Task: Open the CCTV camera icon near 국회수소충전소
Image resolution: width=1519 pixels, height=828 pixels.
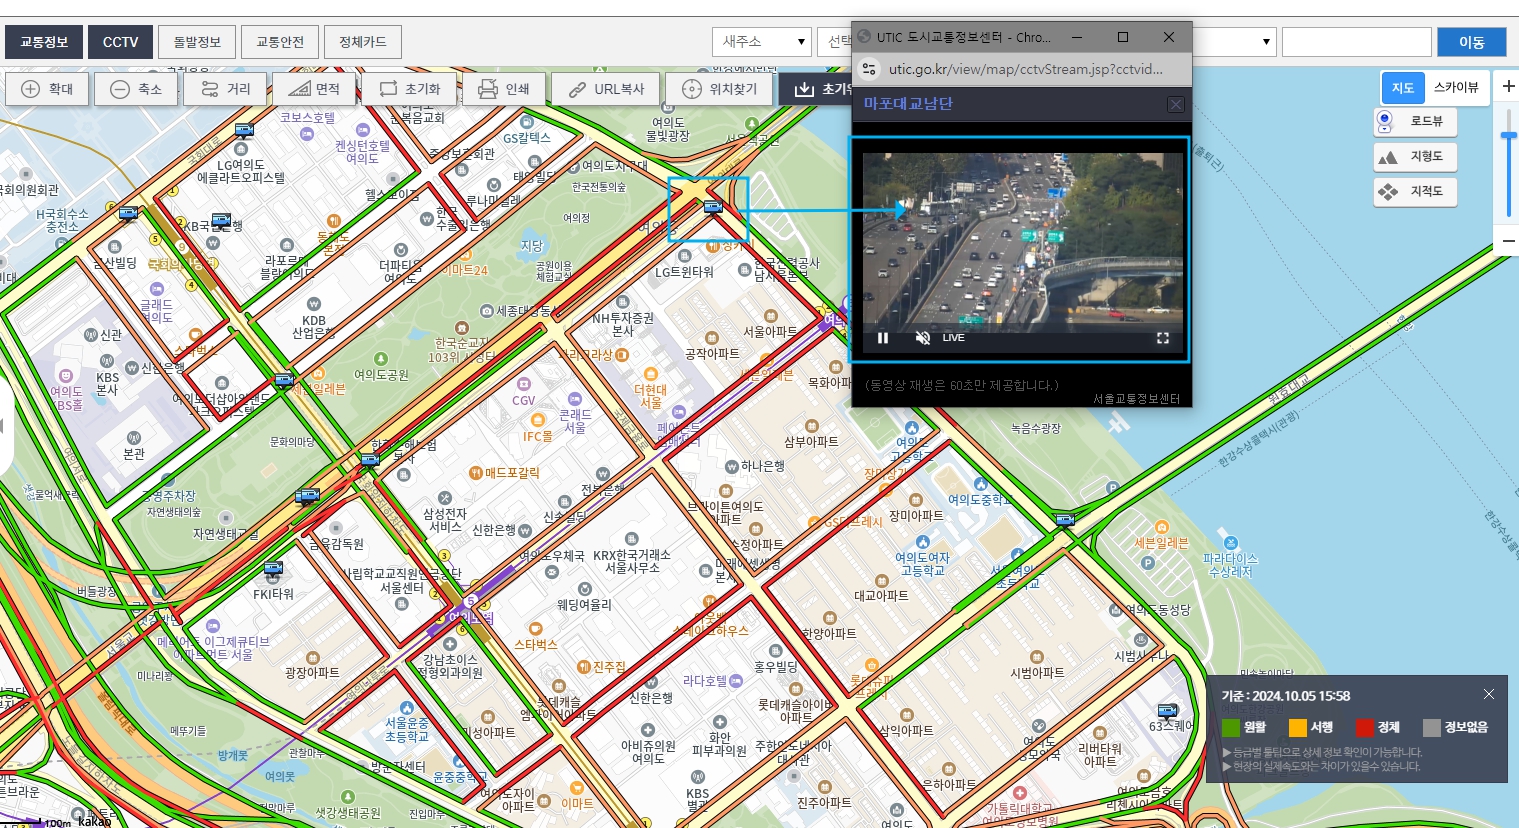Action: 128,214
